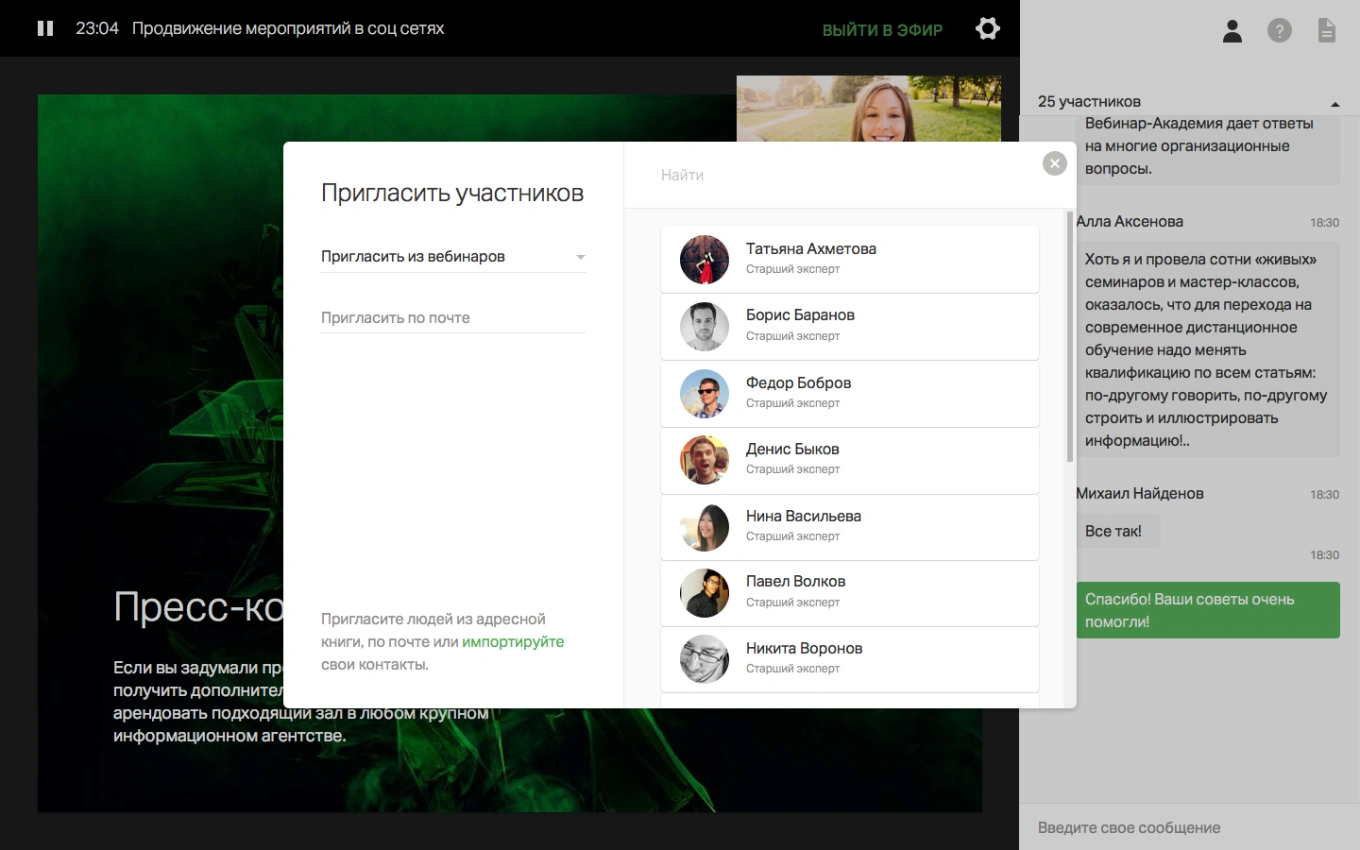This screenshot has height=850, width=1360.
Task: Click the contact list scrollbar
Action: pyautogui.click(x=1070, y=336)
